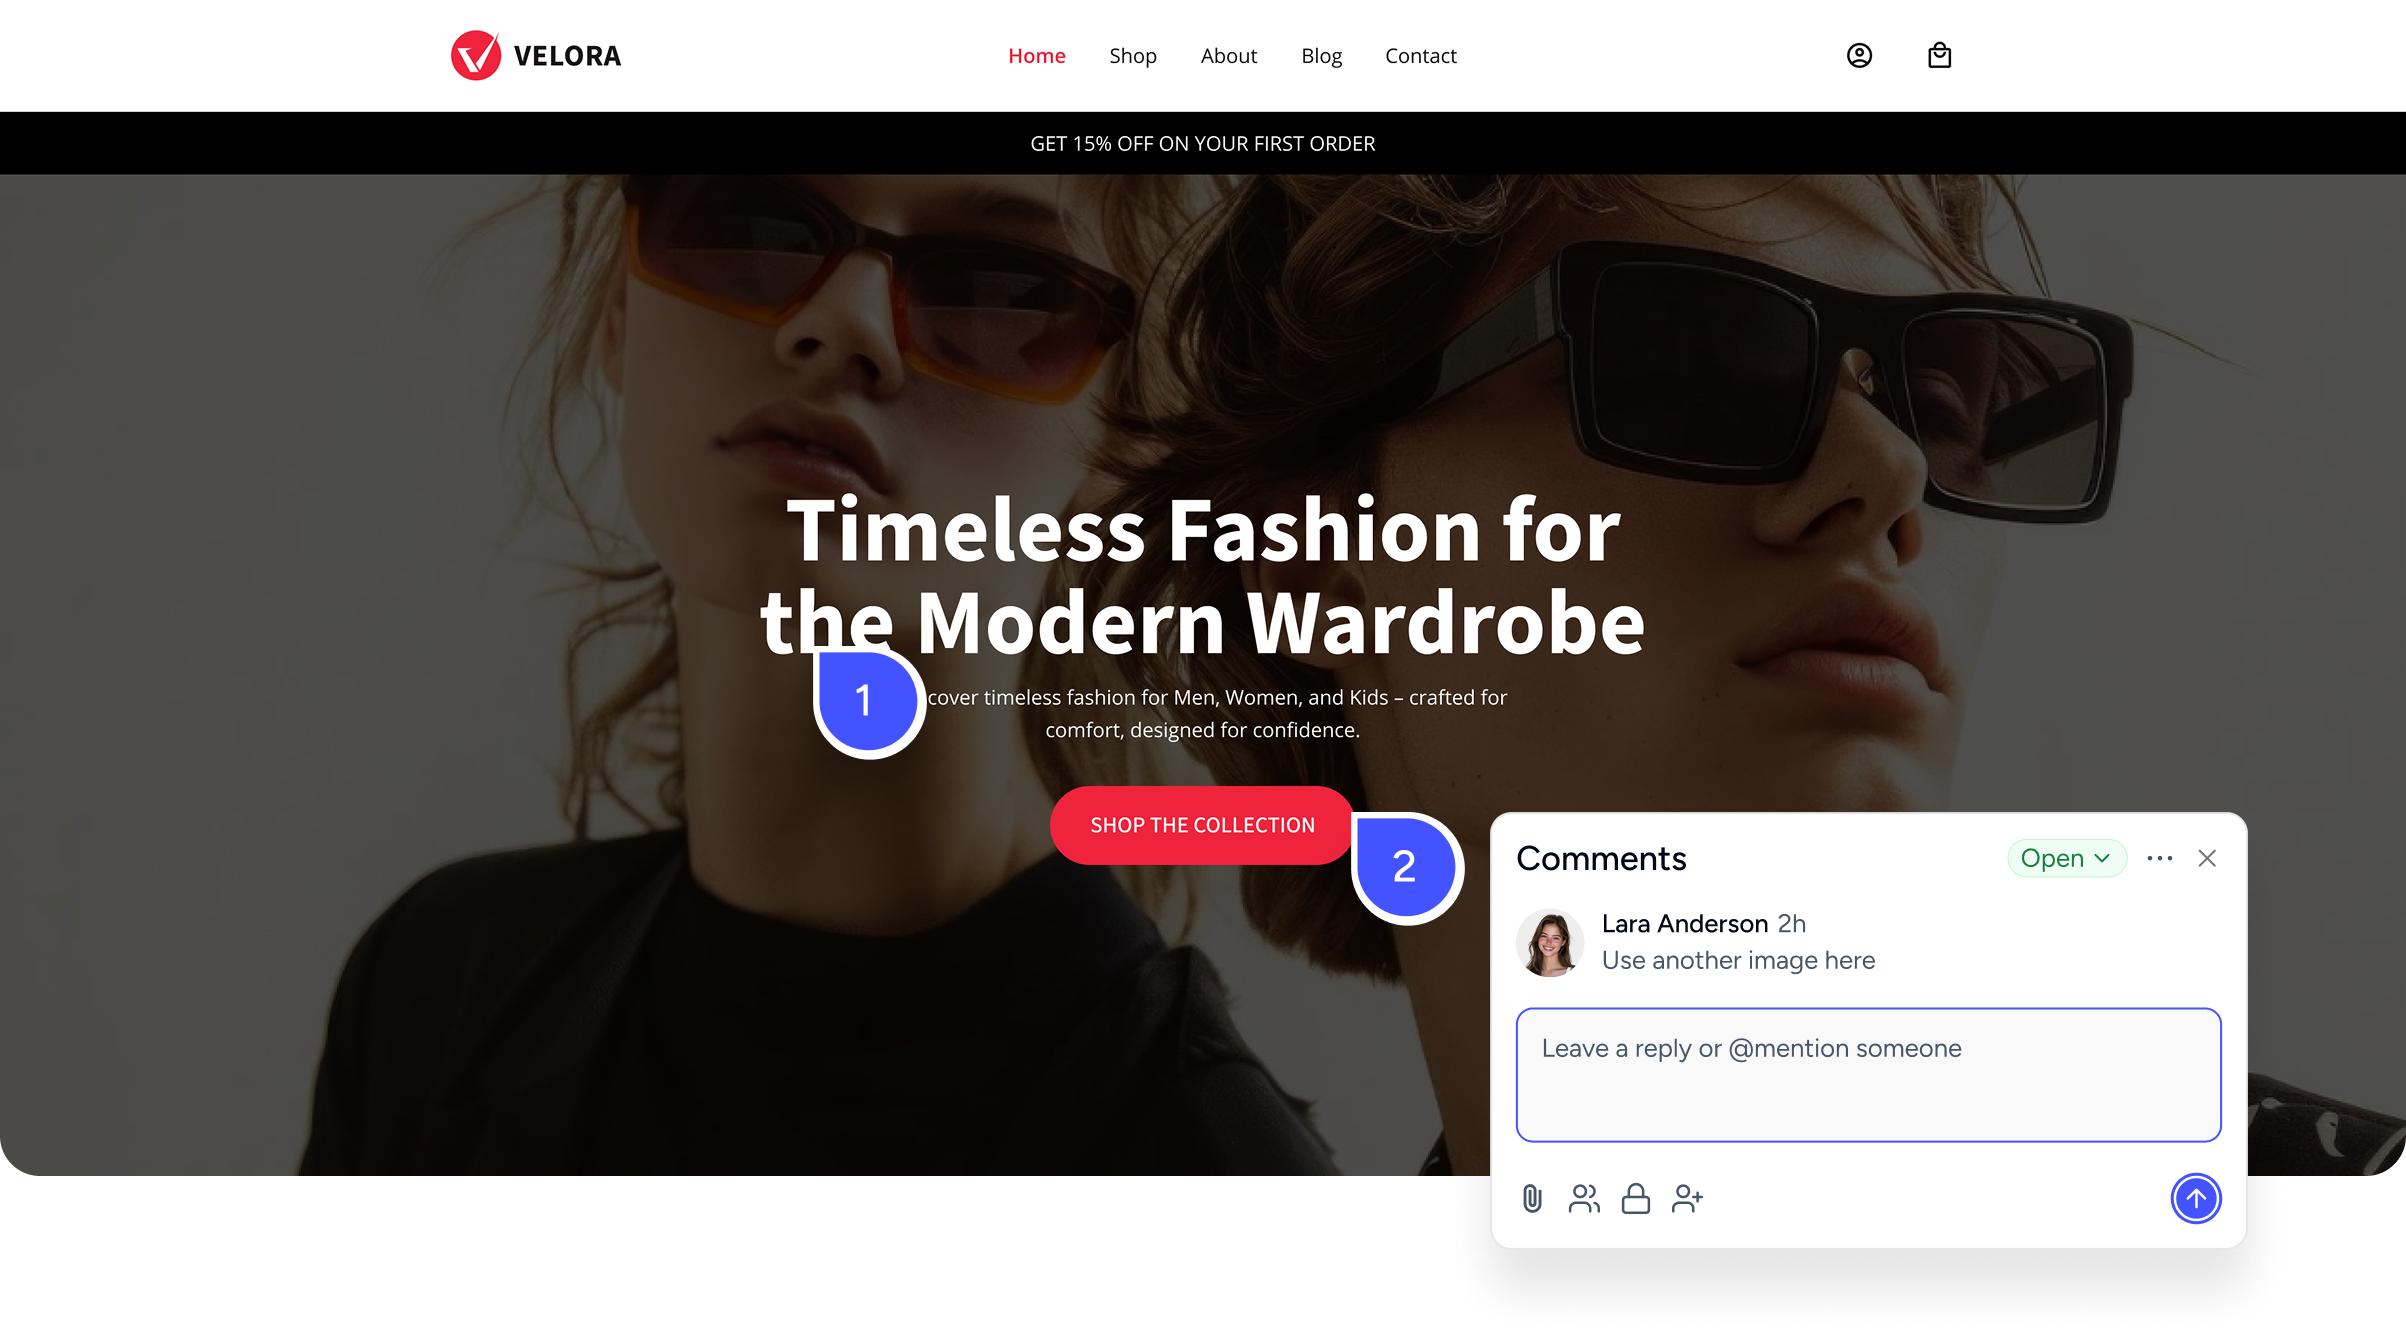Select comment pin number 2
Screen dimensions: 2406x1340
coord(1407,868)
